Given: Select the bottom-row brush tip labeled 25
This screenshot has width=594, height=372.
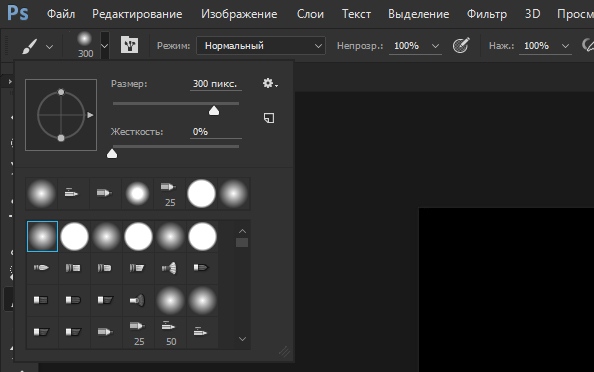Looking at the screenshot, I should tap(138, 333).
